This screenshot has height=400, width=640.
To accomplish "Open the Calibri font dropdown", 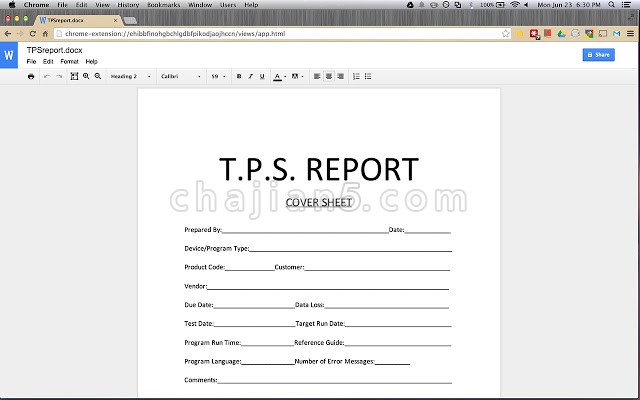I will tap(181, 76).
